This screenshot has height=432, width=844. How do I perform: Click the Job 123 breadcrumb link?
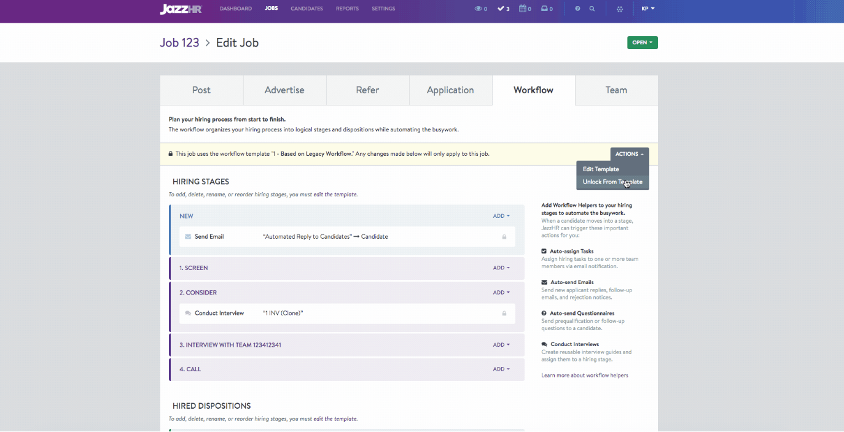pos(179,43)
